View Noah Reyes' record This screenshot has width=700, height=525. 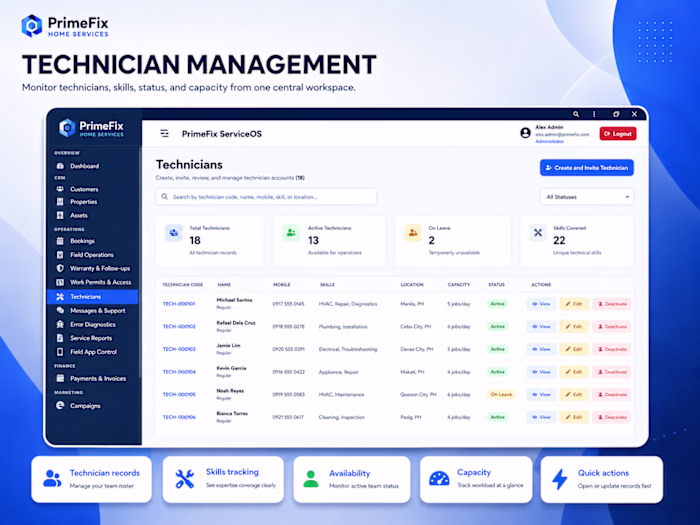[x=541, y=395]
